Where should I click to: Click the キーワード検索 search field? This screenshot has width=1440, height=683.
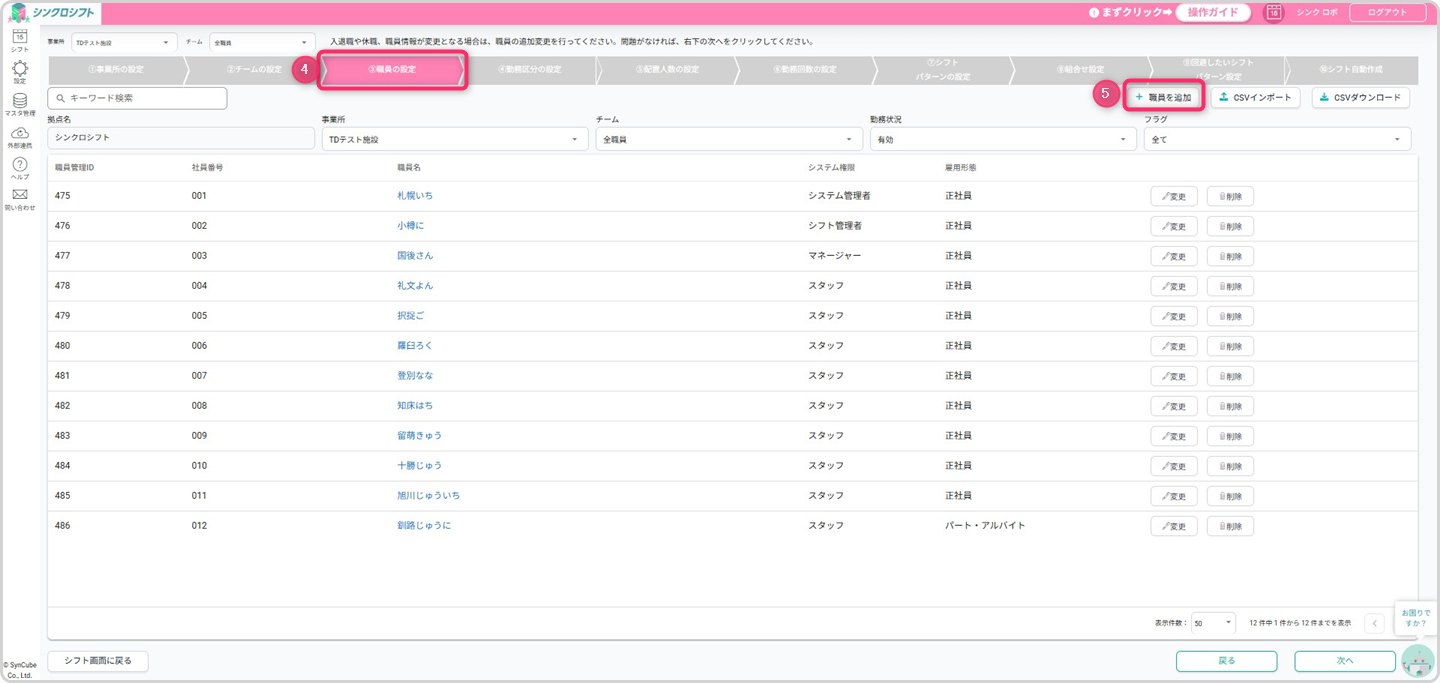137,98
